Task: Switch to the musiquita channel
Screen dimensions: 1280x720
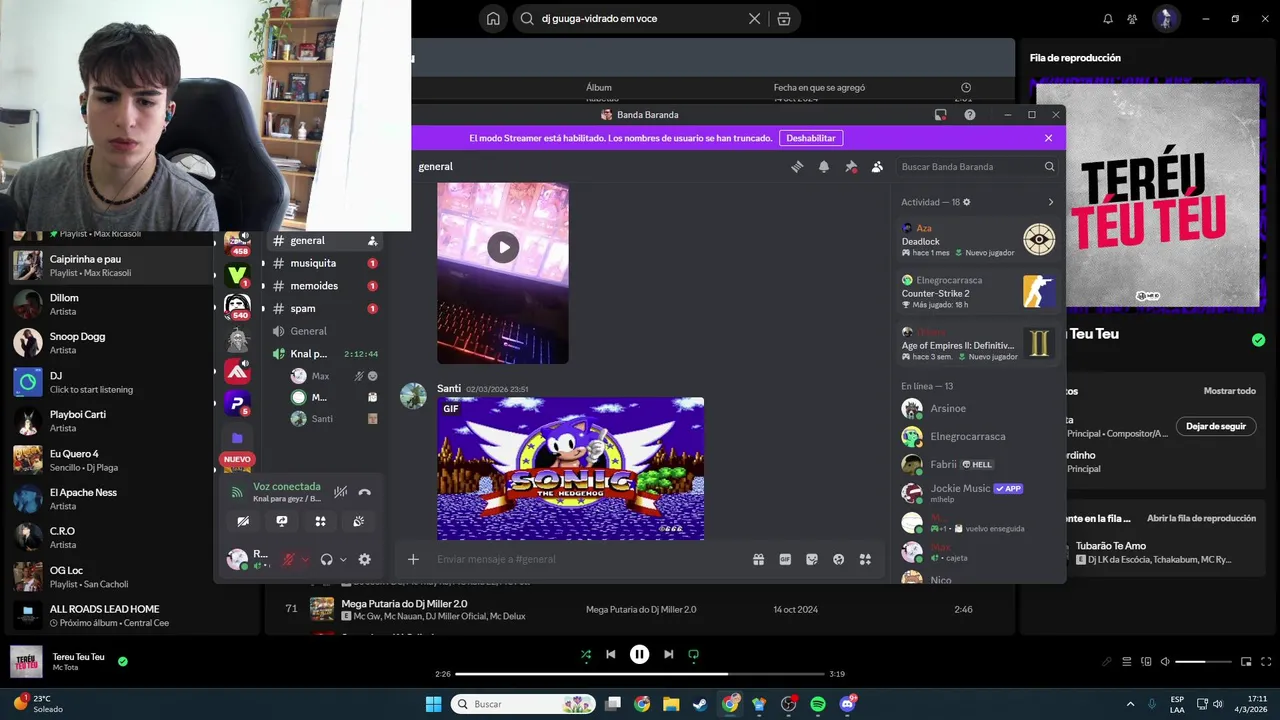Action: coord(324,263)
